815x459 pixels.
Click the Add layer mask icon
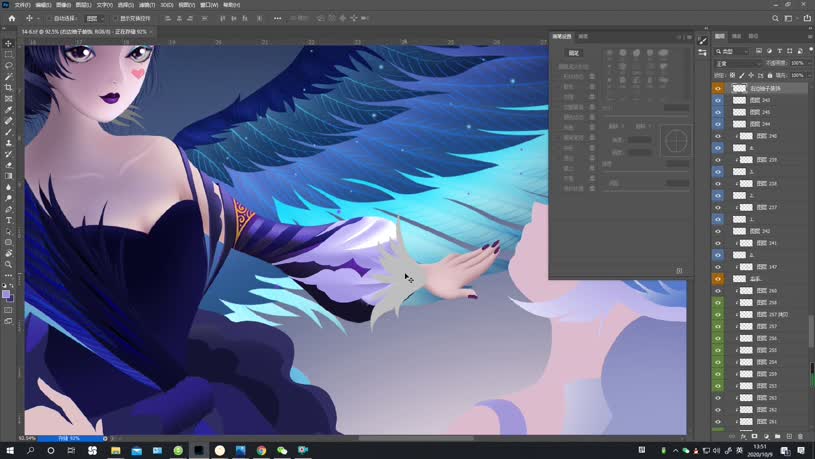click(755, 437)
